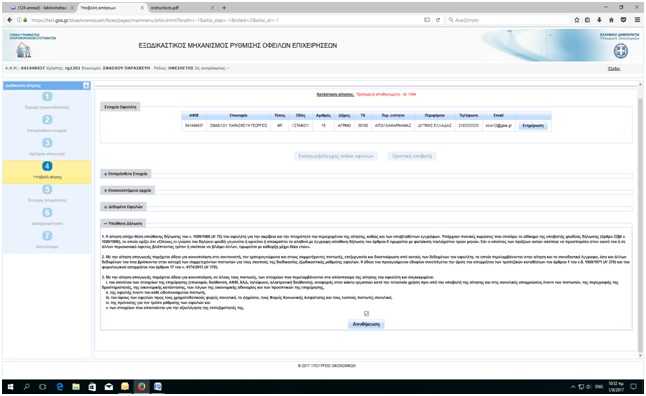This screenshot has height=396, width=646.
Task: Click the email cell in debtor table
Action: pos(499,125)
